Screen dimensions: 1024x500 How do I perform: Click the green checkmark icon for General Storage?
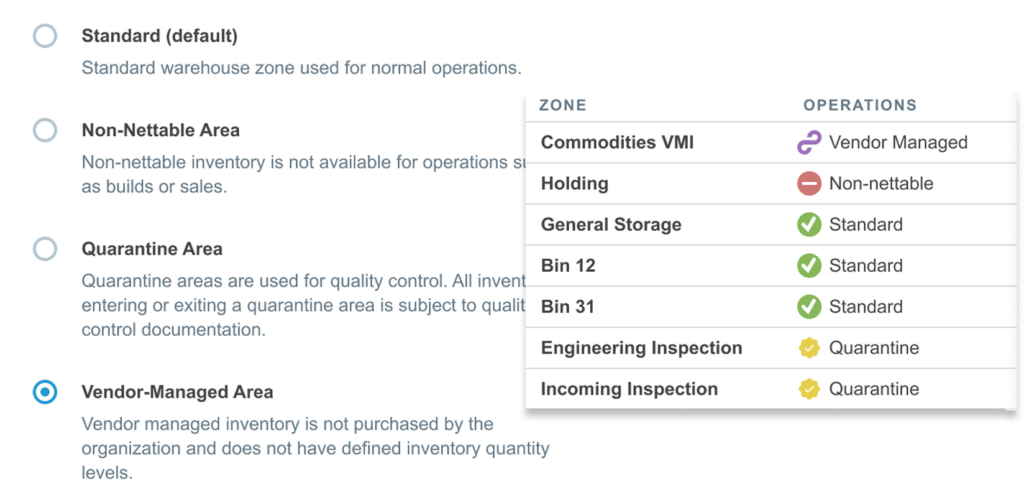[x=808, y=225]
